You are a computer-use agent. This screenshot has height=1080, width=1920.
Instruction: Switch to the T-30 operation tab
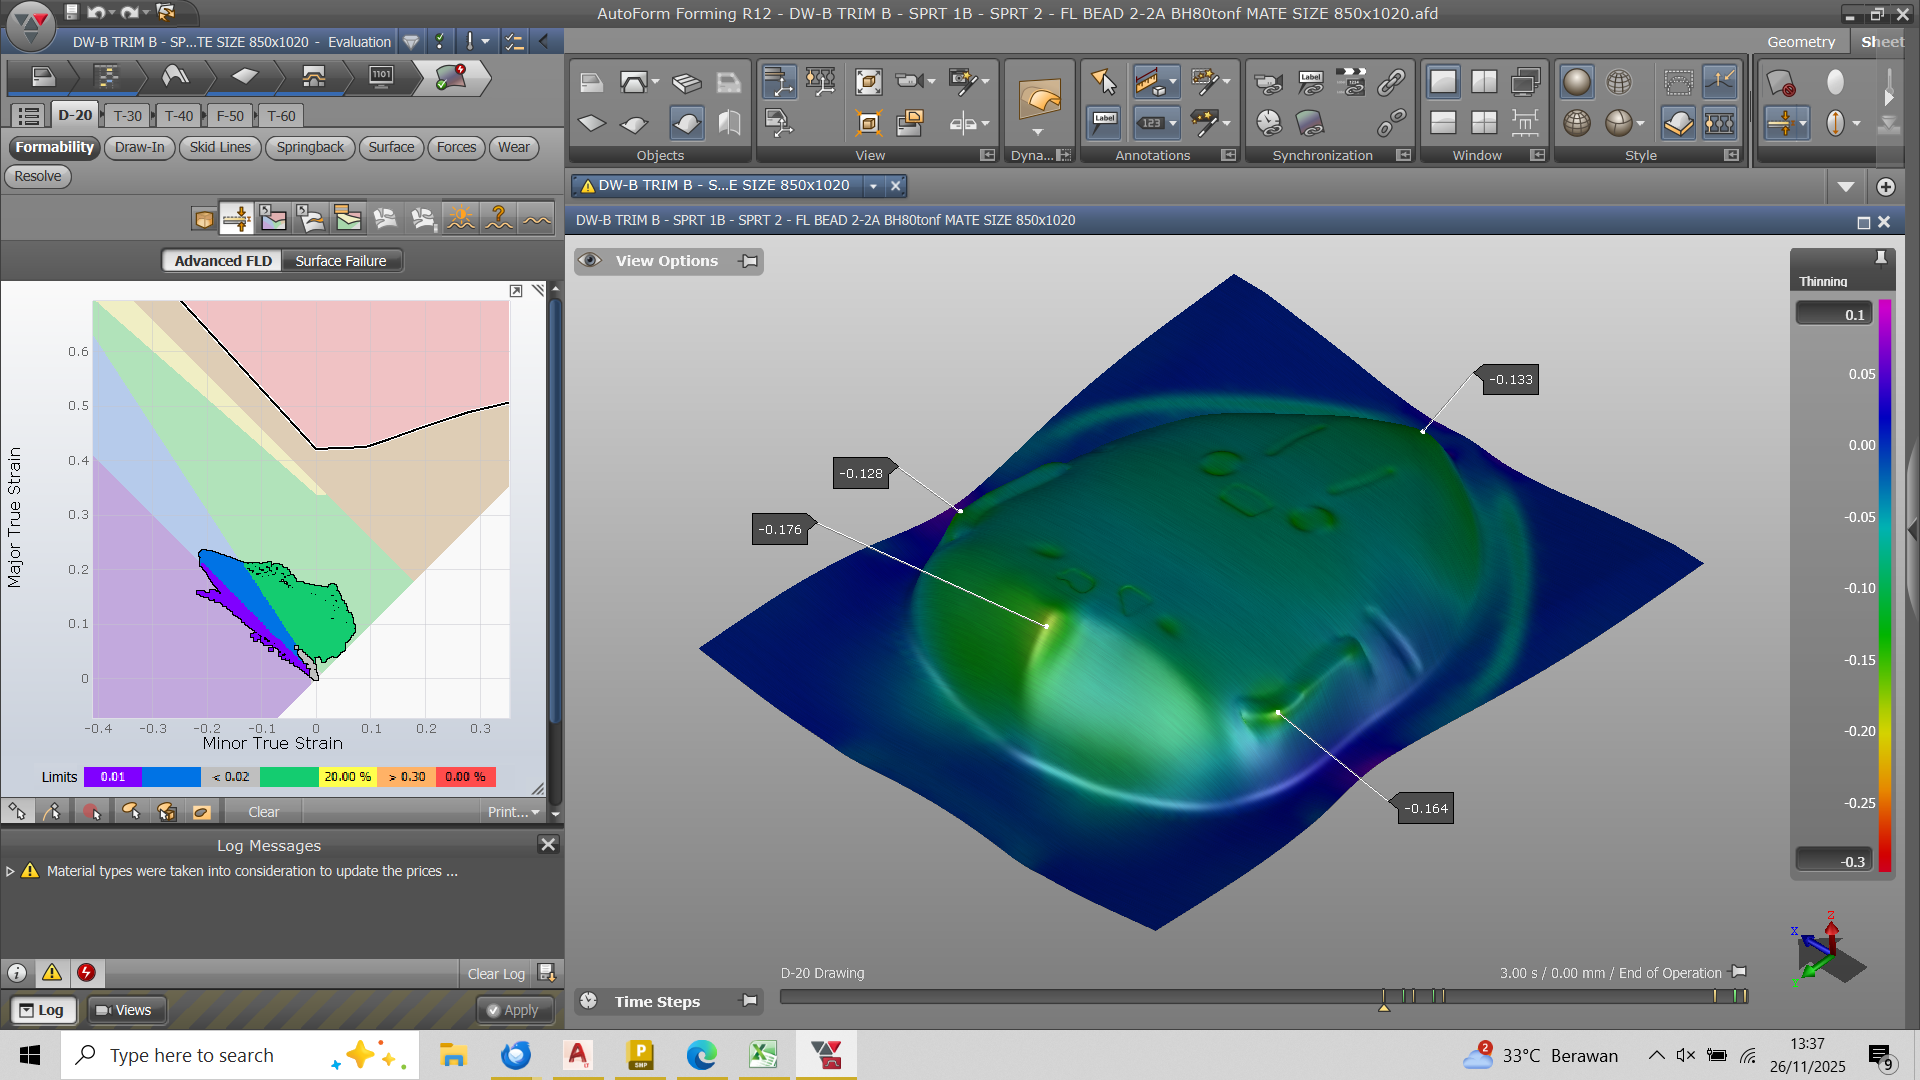tap(128, 116)
